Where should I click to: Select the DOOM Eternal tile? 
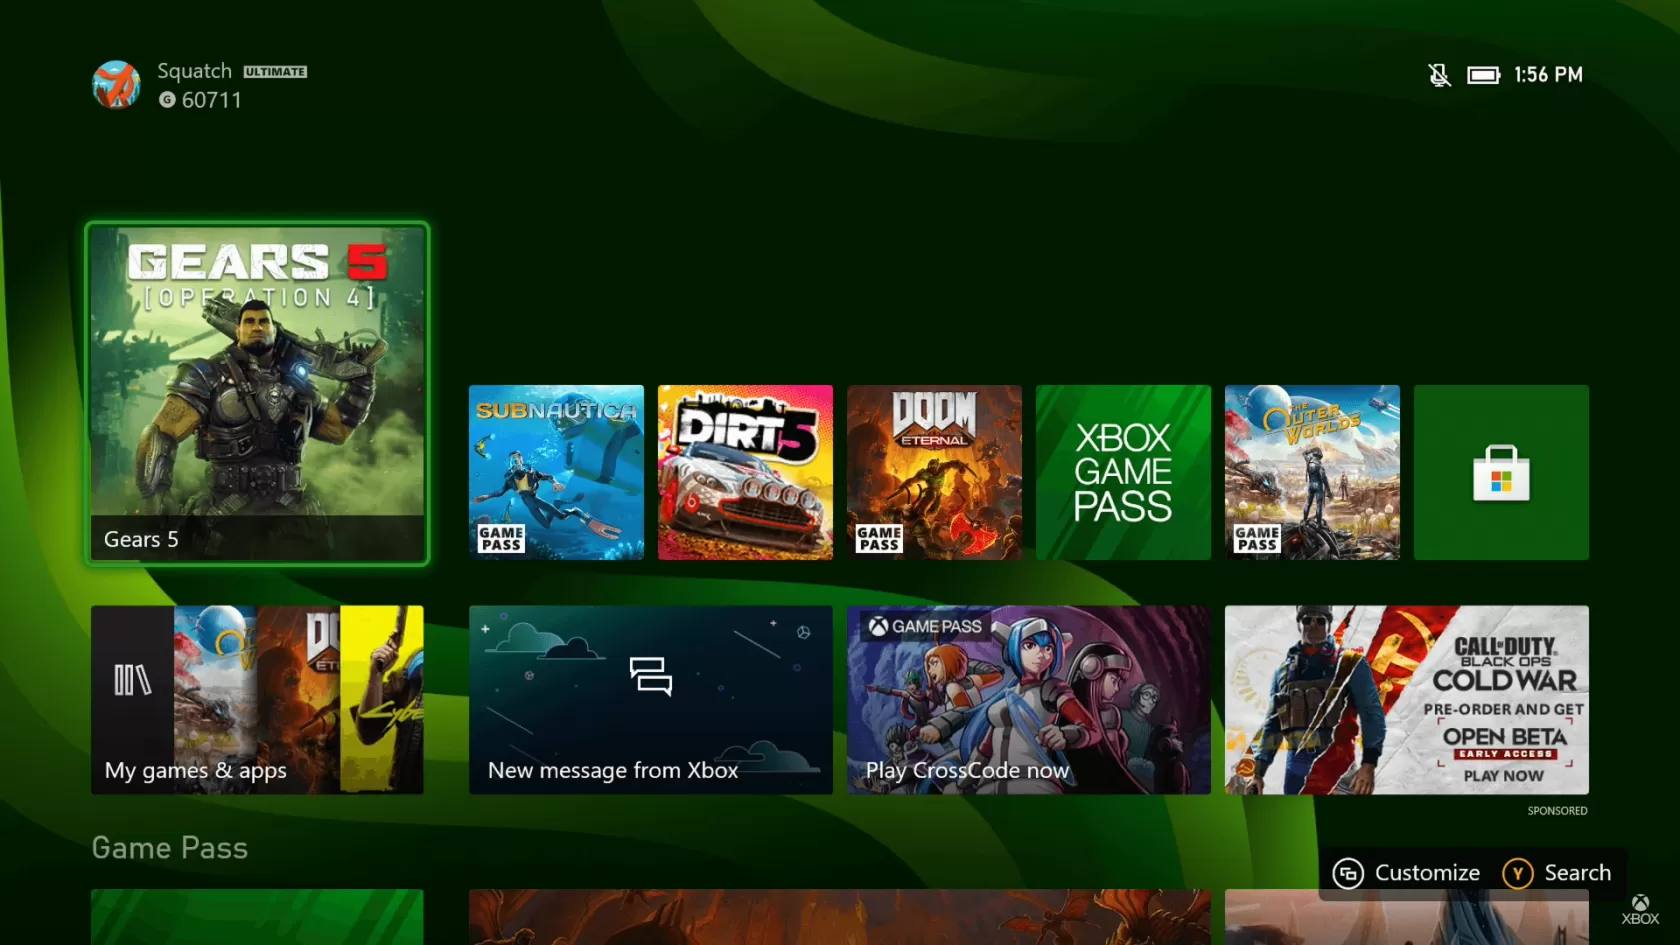tap(934, 472)
